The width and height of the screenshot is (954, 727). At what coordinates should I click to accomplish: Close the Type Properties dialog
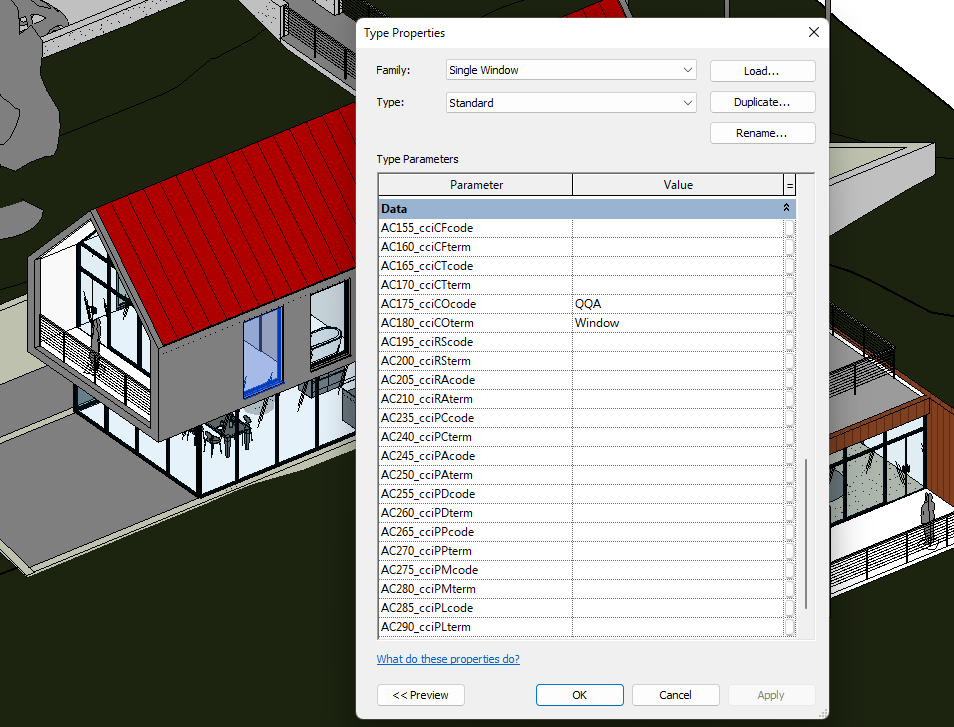tap(813, 32)
